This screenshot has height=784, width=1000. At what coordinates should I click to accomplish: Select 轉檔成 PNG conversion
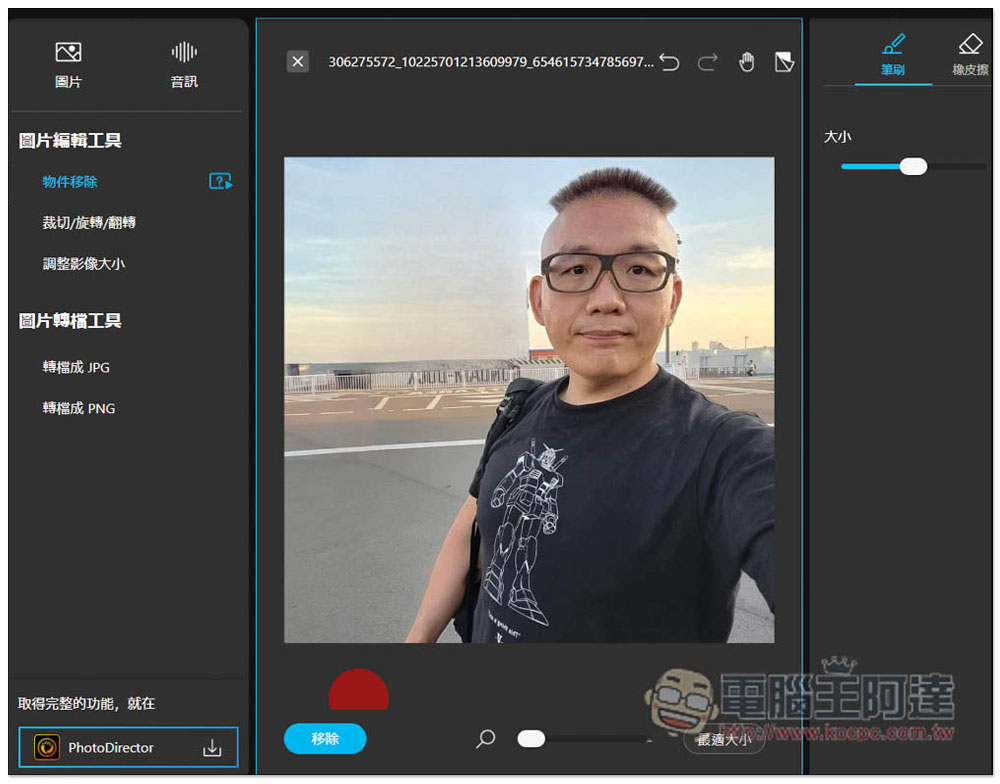tap(78, 408)
